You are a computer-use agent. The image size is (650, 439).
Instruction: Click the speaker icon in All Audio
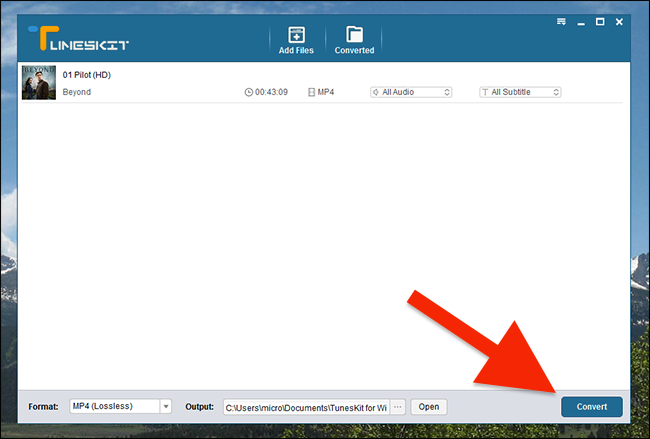coord(376,92)
